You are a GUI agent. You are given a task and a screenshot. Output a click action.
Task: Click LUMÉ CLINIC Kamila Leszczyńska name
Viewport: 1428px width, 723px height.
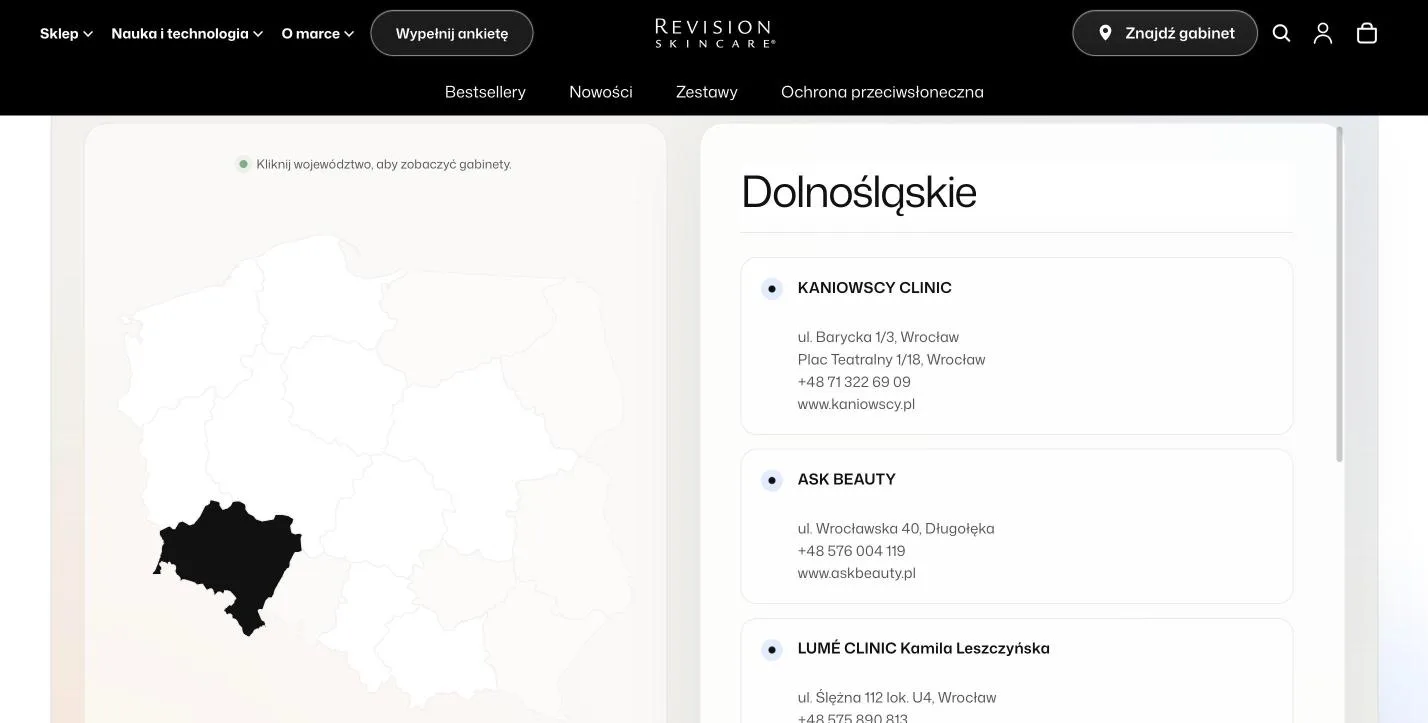tap(924, 648)
